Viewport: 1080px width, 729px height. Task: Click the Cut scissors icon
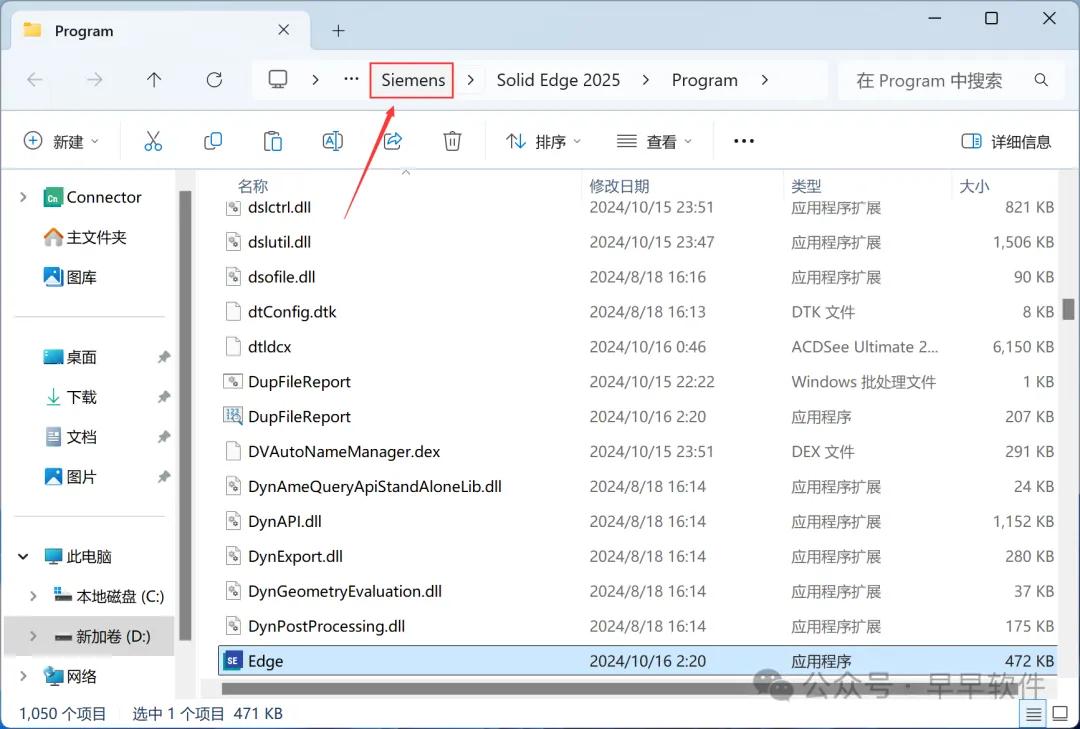tap(153, 141)
